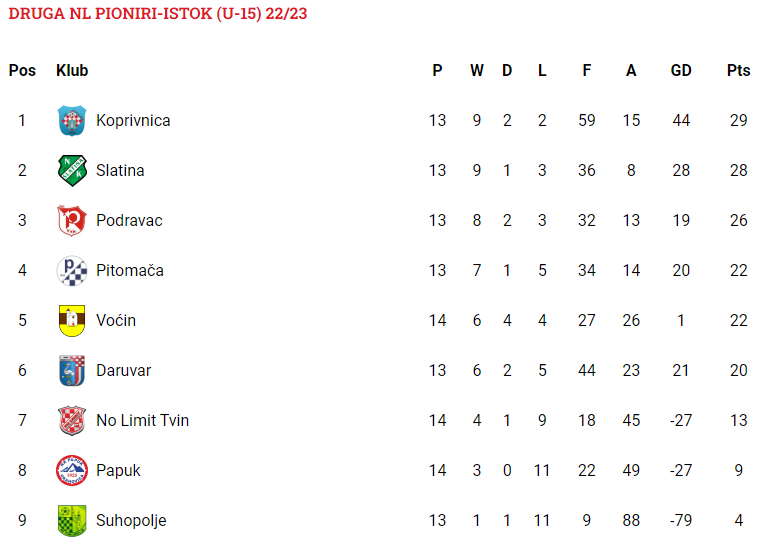Click the Papuk team name
This screenshot has height=546, width=767.
(x=118, y=470)
